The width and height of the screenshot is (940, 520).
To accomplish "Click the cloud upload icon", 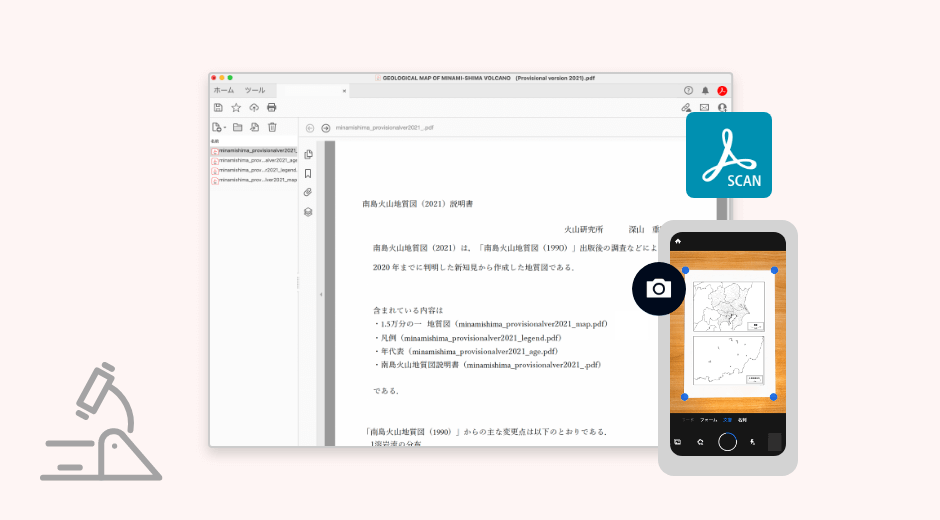I will click(254, 107).
